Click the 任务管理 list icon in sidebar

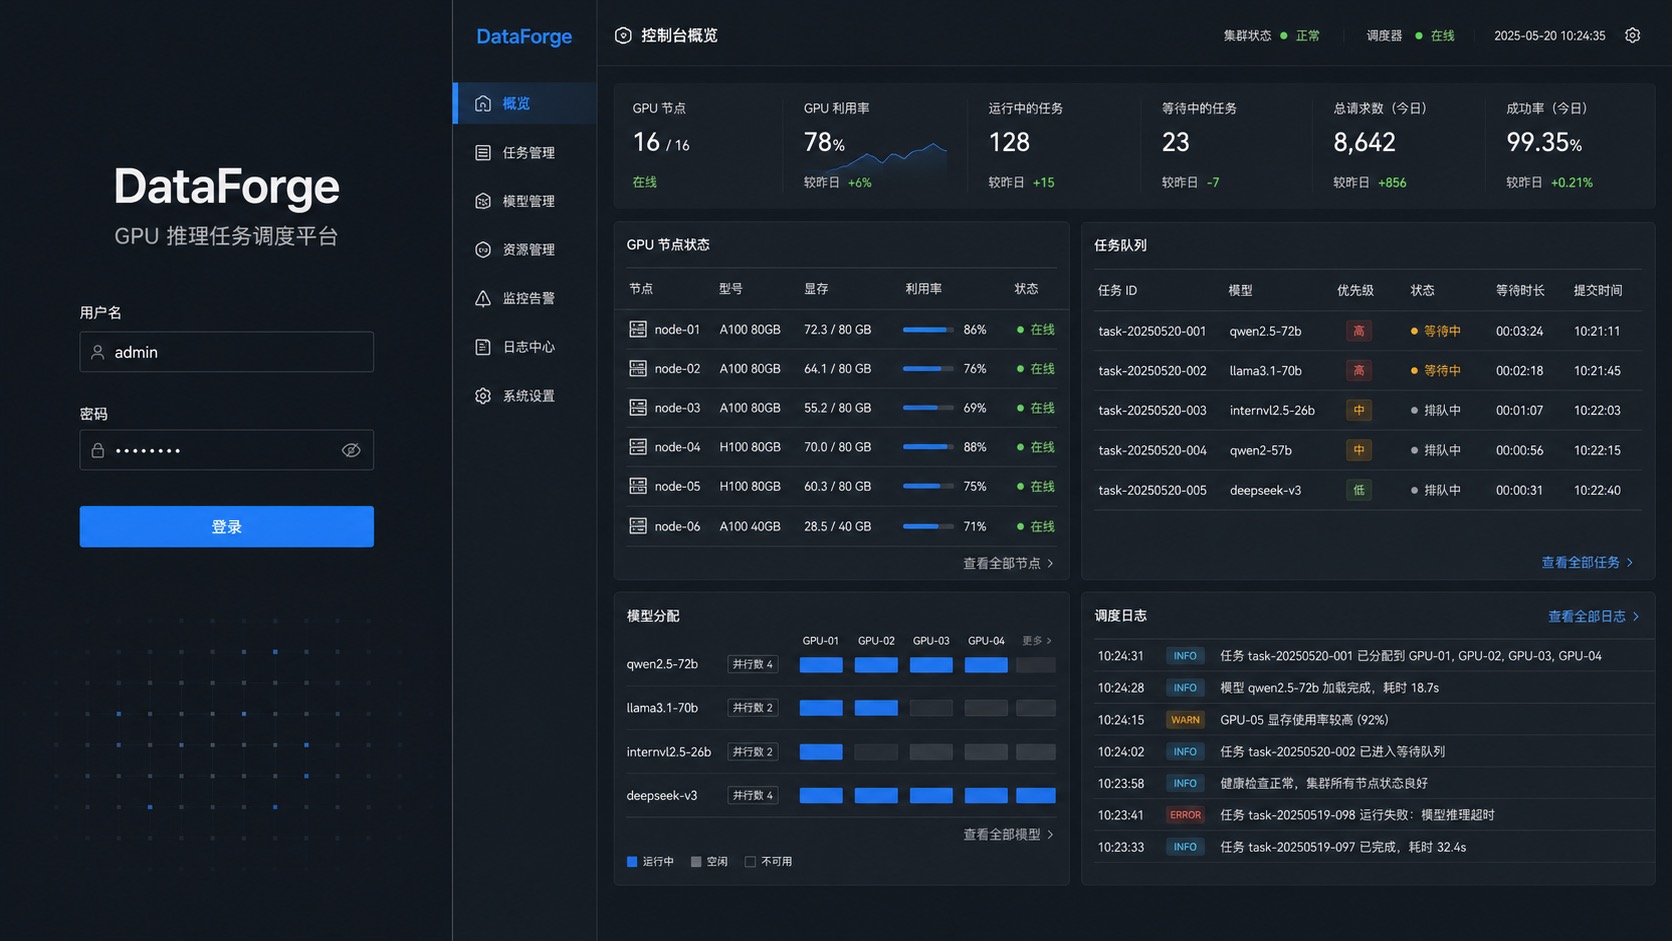(x=483, y=152)
